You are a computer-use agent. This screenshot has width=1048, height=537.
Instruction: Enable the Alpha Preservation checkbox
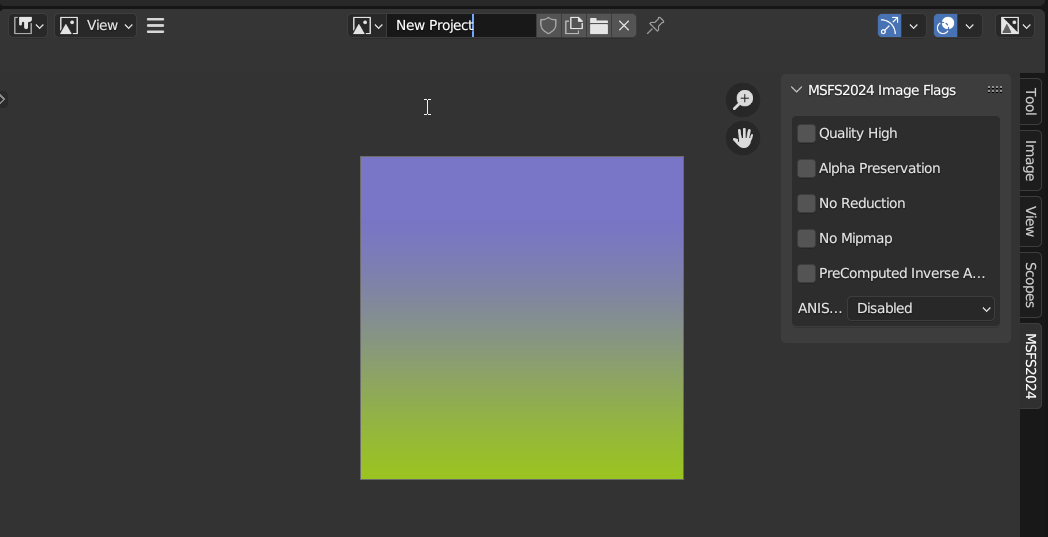[x=807, y=168]
